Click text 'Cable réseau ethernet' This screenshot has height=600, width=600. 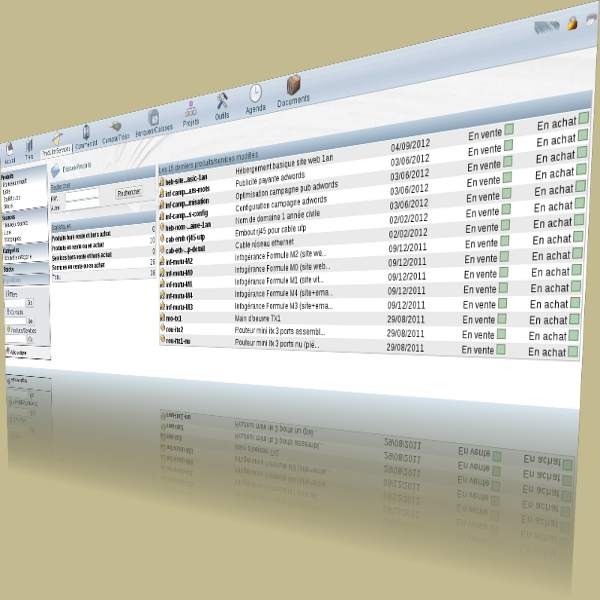tap(264, 243)
